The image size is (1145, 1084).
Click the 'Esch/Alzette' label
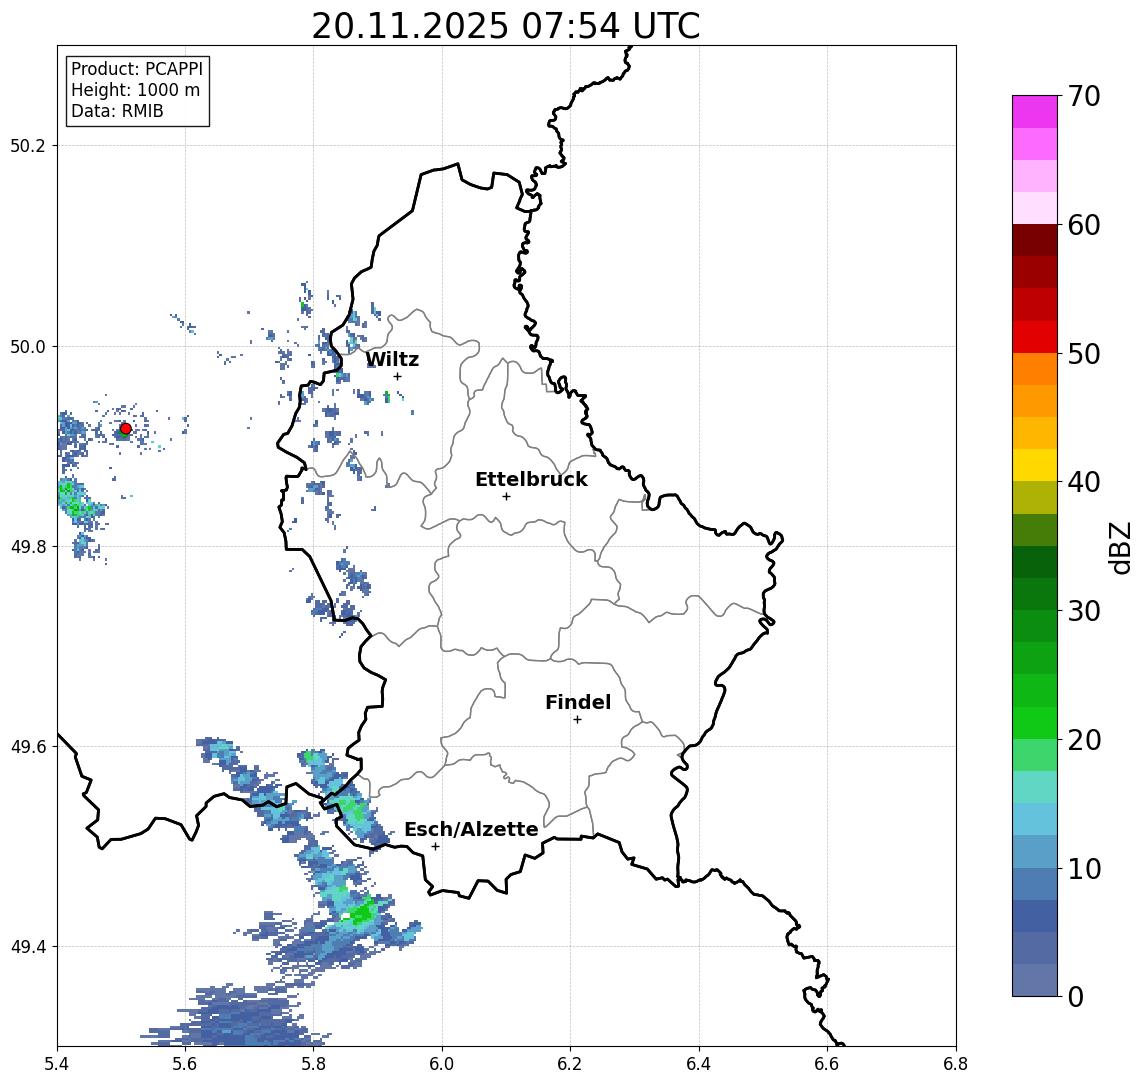click(x=471, y=829)
